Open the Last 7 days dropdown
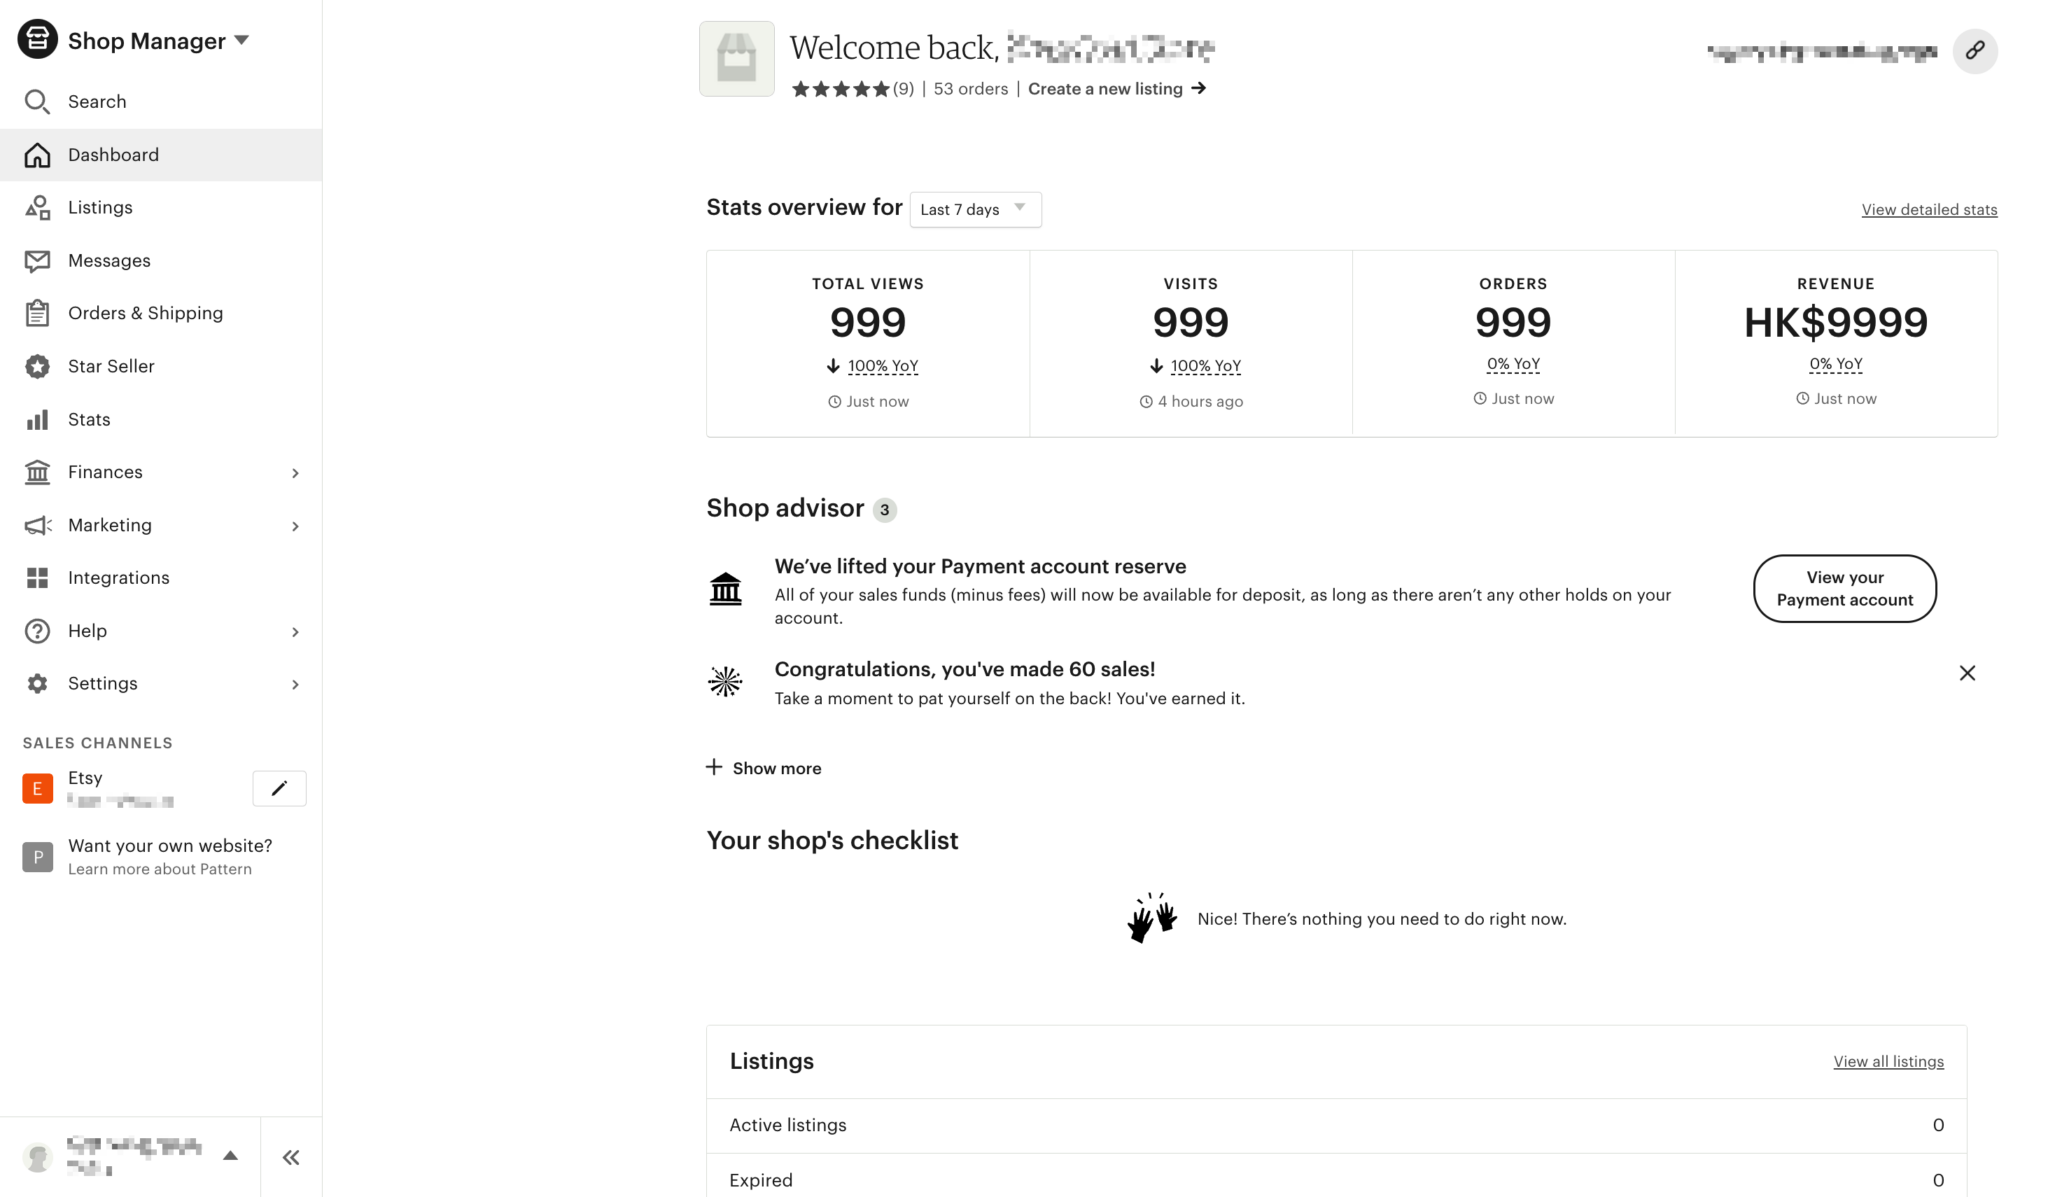This screenshot has width=2048, height=1197. click(x=974, y=209)
